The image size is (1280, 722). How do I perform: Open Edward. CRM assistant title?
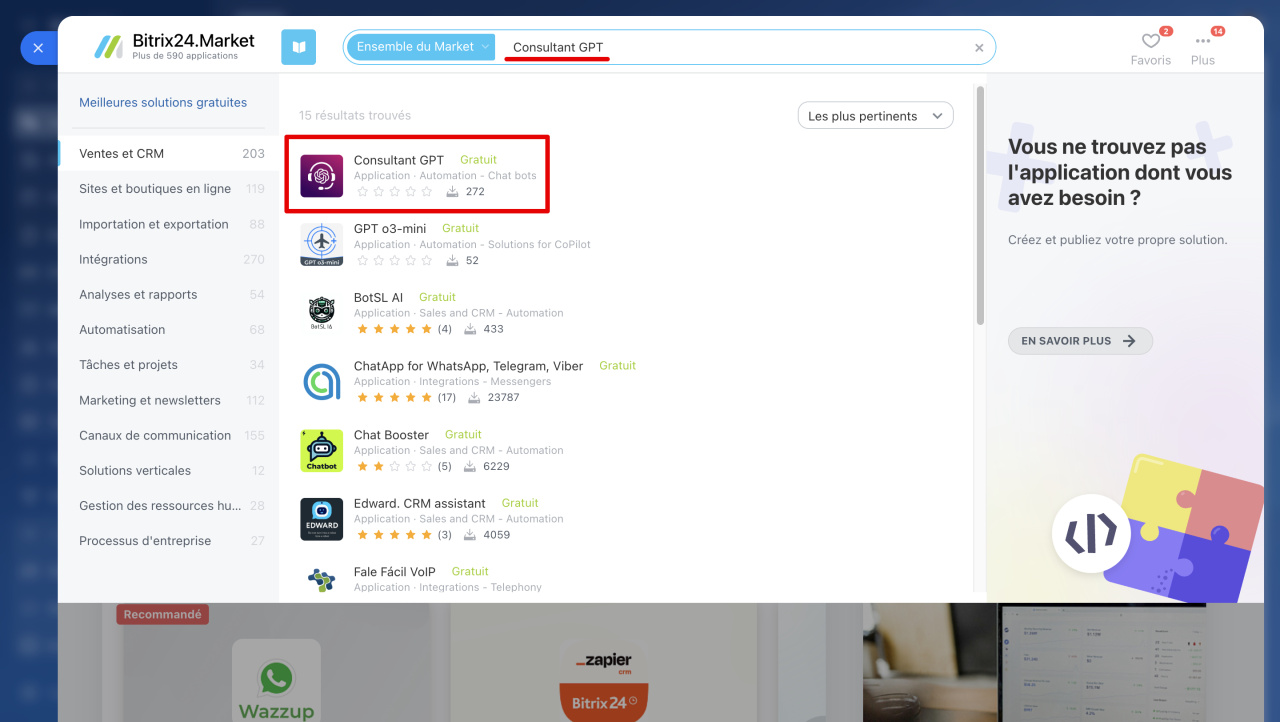(x=420, y=503)
